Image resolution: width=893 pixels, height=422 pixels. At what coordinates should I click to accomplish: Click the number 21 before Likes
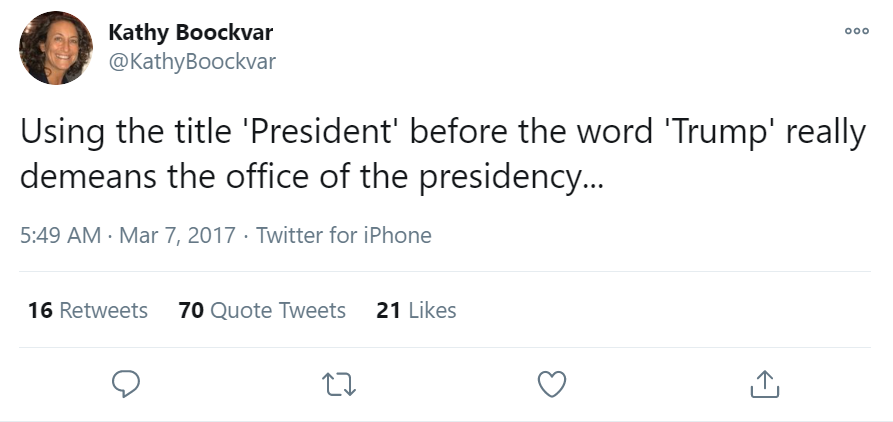pos(388,310)
